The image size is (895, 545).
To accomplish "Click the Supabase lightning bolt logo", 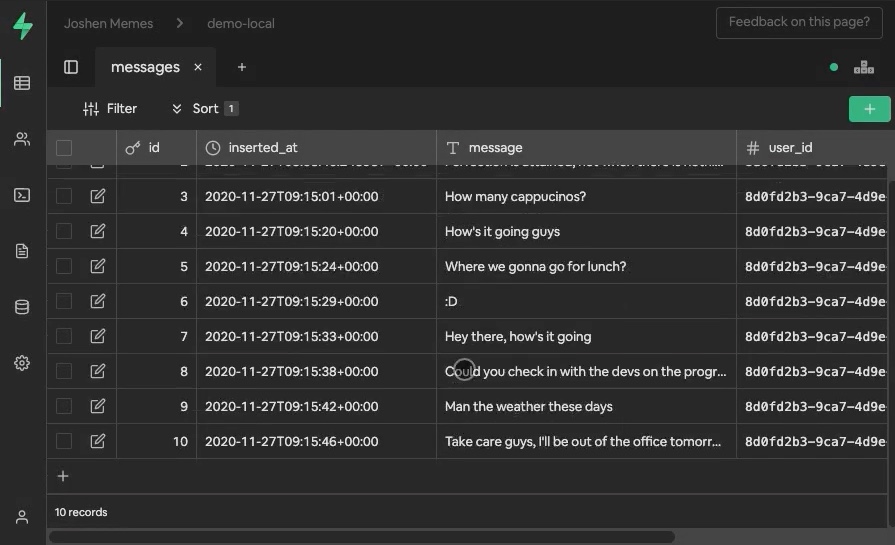I will coord(22,27).
